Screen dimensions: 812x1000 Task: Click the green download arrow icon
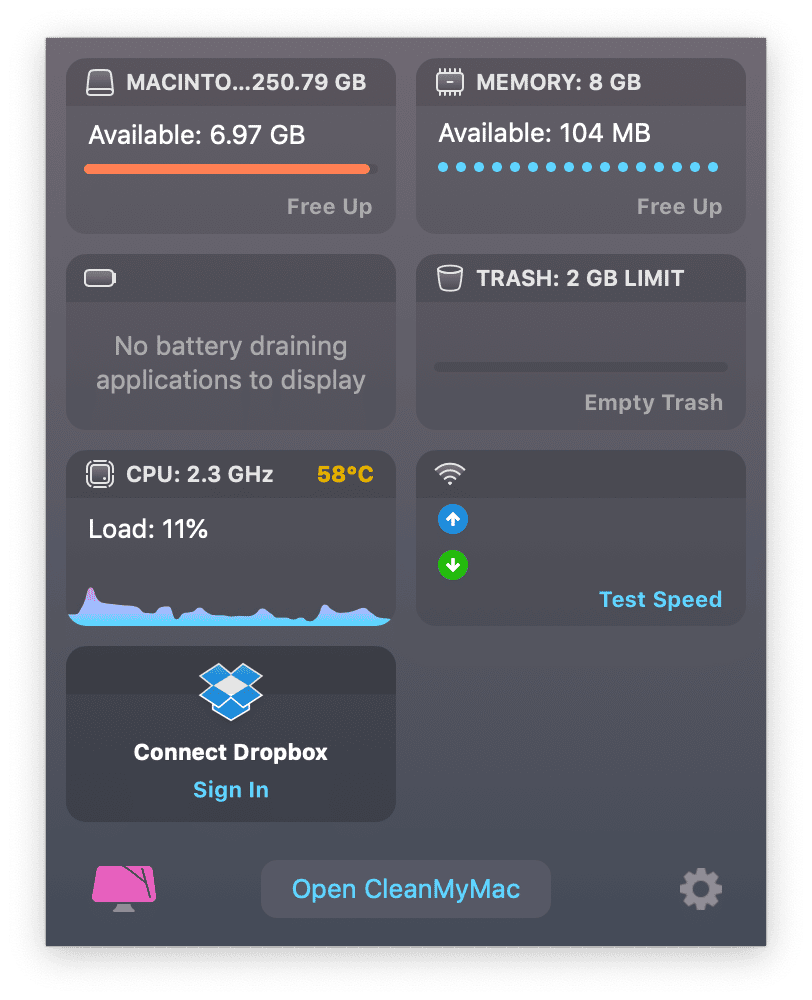(453, 566)
